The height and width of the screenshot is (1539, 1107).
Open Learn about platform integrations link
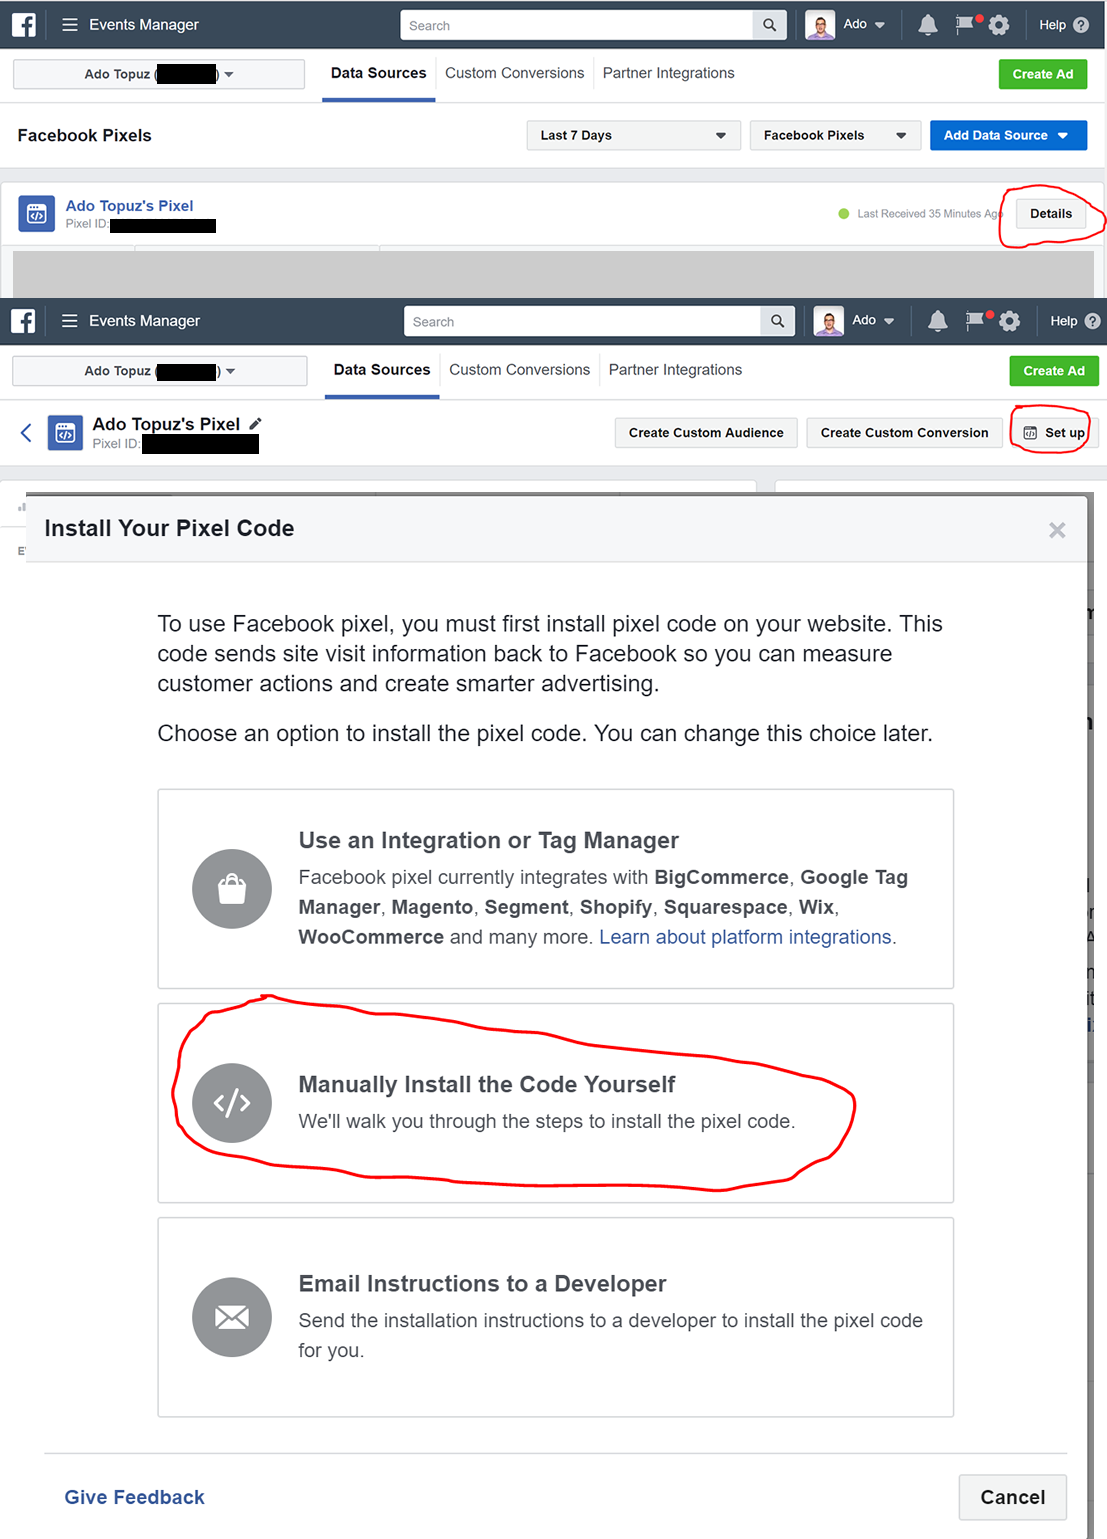click(746, 937)
